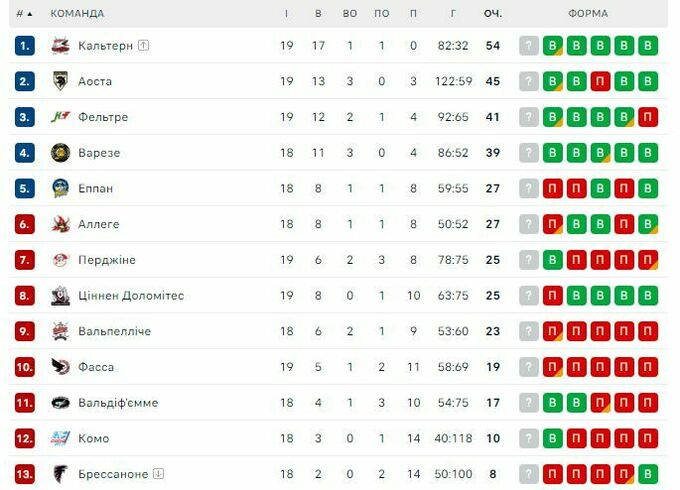680x490 pixels.
Task: Click the Фасса team logo
Action: pyautogui.click(x=60, y=367)
